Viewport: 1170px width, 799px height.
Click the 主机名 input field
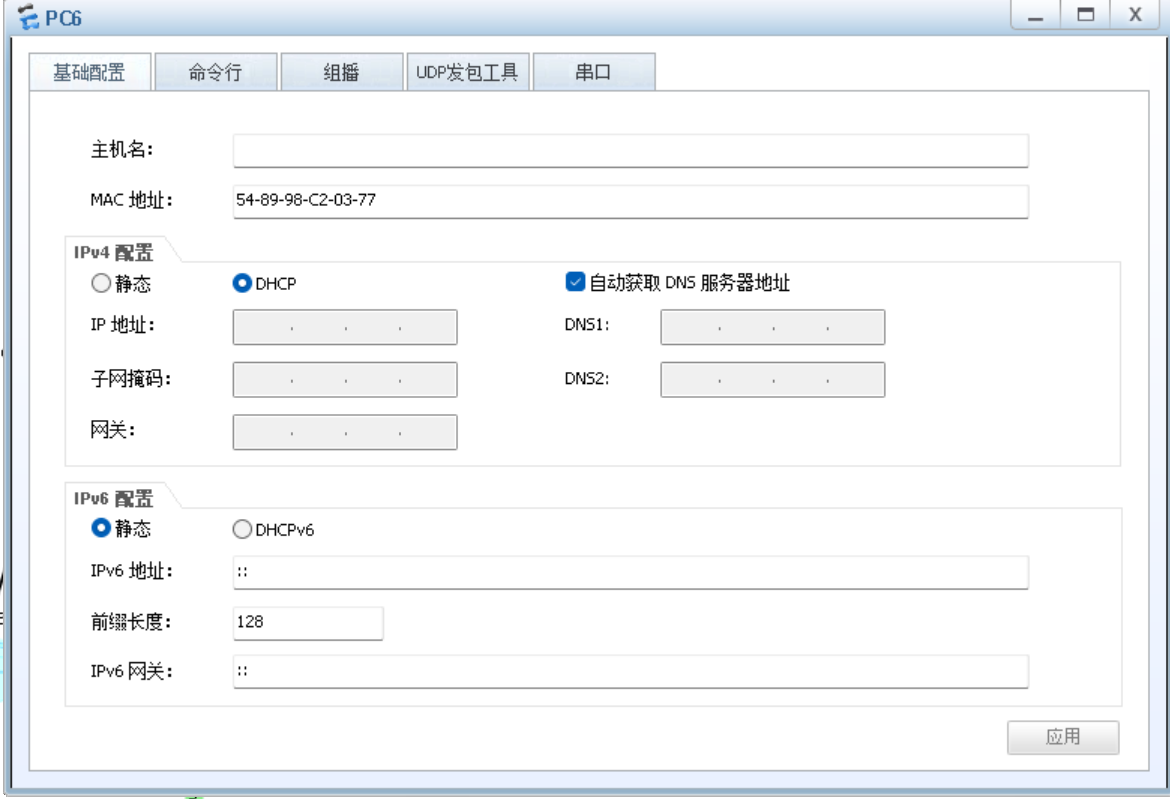click(x=631, y=151)
